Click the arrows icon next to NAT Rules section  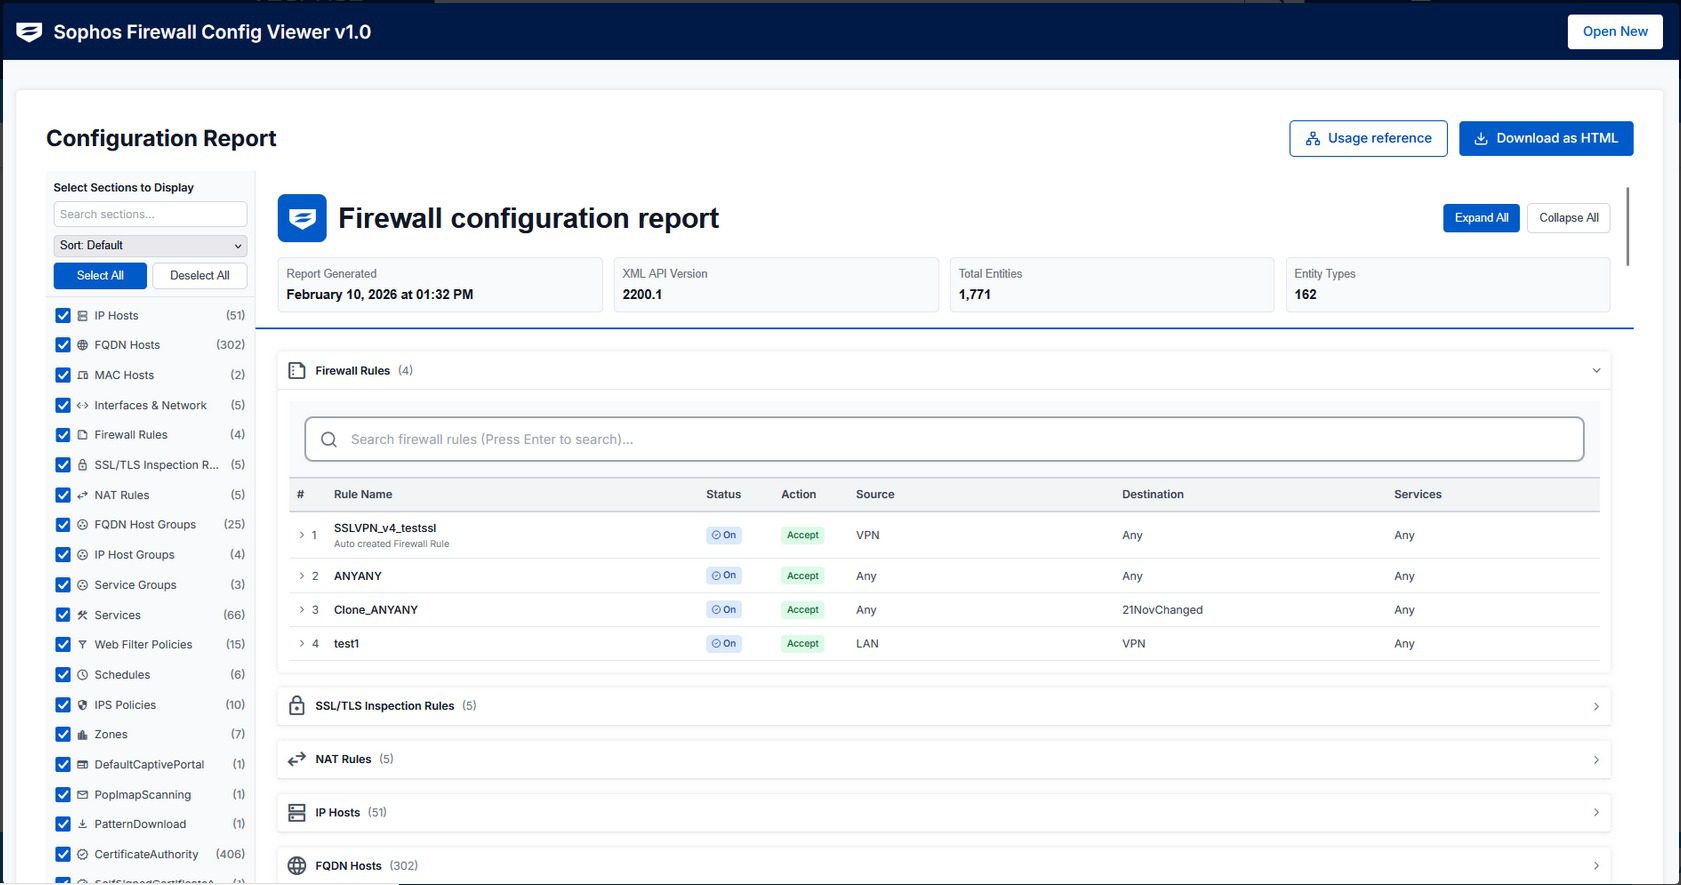(297, 760)
